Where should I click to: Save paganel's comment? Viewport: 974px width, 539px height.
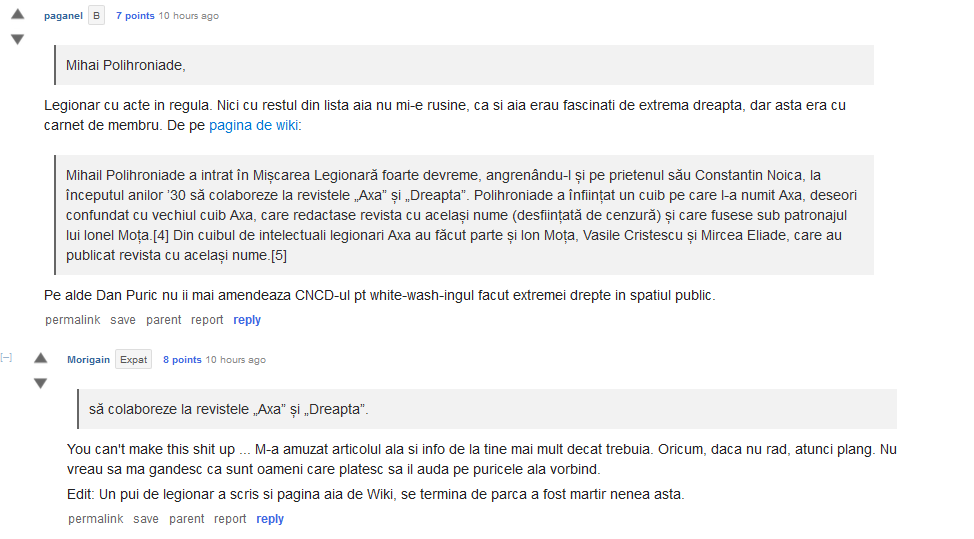coord(123,320)
